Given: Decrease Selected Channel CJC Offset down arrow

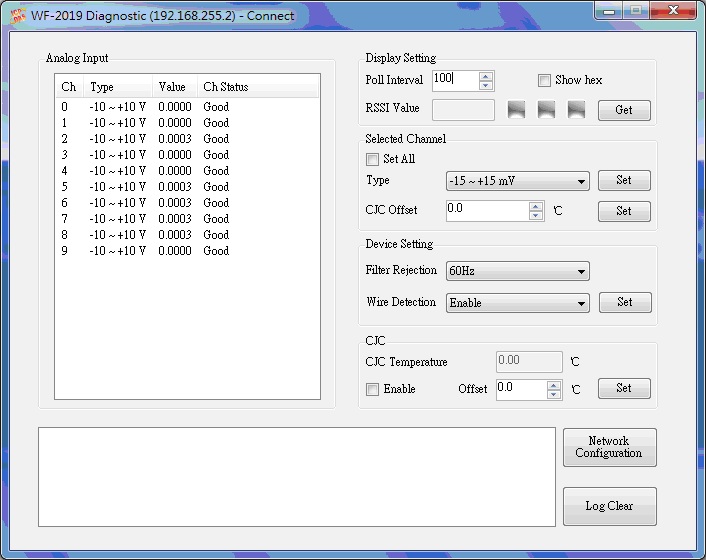Looking at the screenshot, I should pyautogui.click(x=535, y=216).
